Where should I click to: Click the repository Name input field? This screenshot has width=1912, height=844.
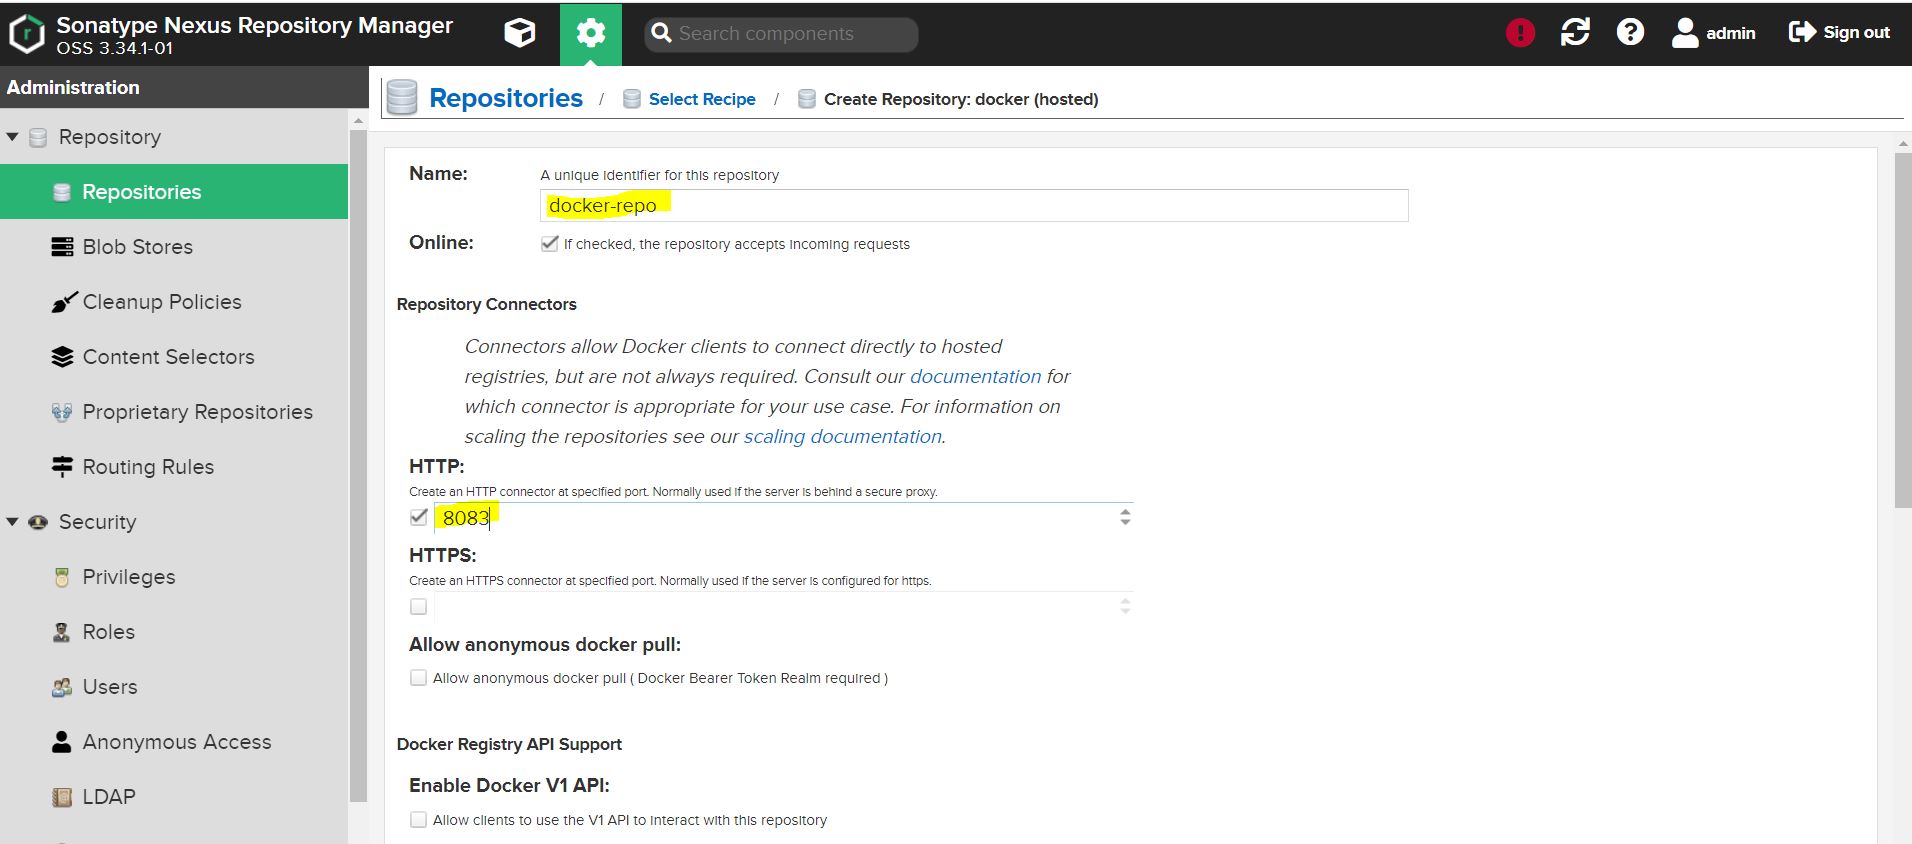pyautogui.click(x=974, y=205)
